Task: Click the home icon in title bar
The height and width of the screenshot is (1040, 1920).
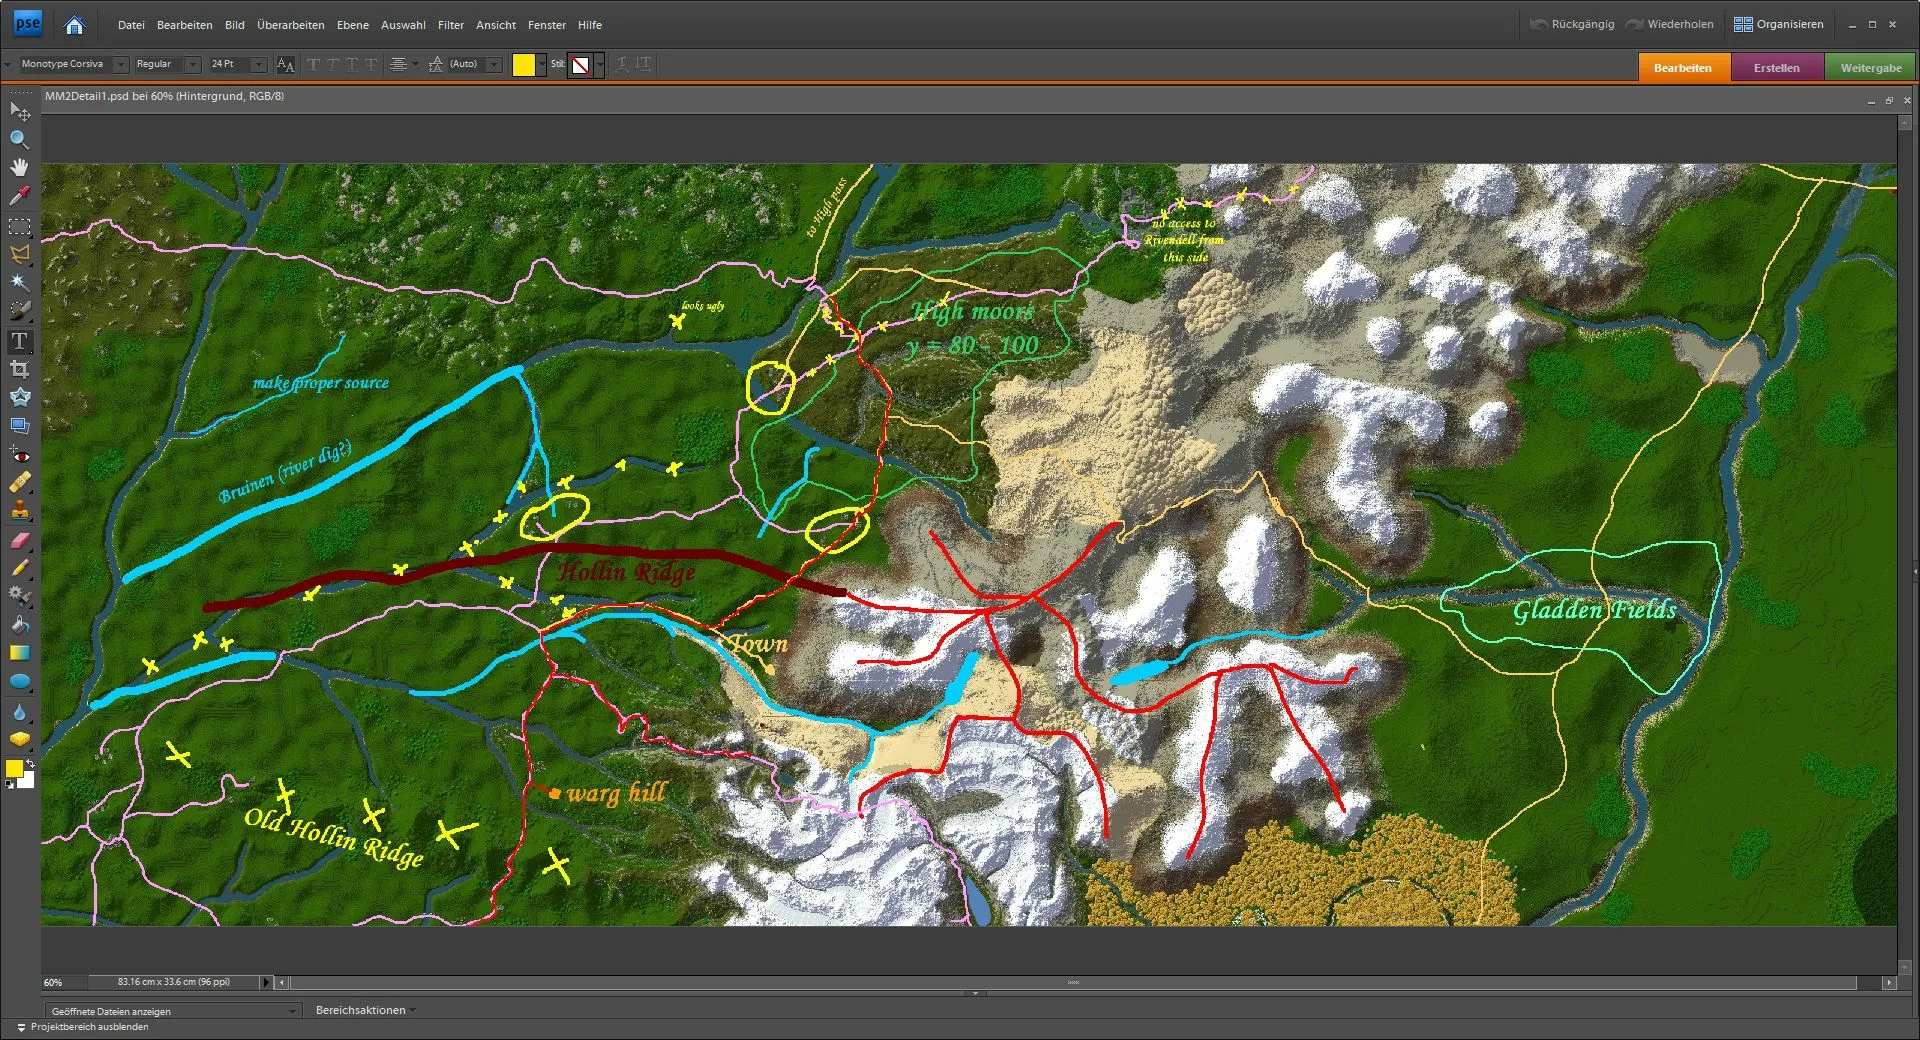Action: coord(74,25)
